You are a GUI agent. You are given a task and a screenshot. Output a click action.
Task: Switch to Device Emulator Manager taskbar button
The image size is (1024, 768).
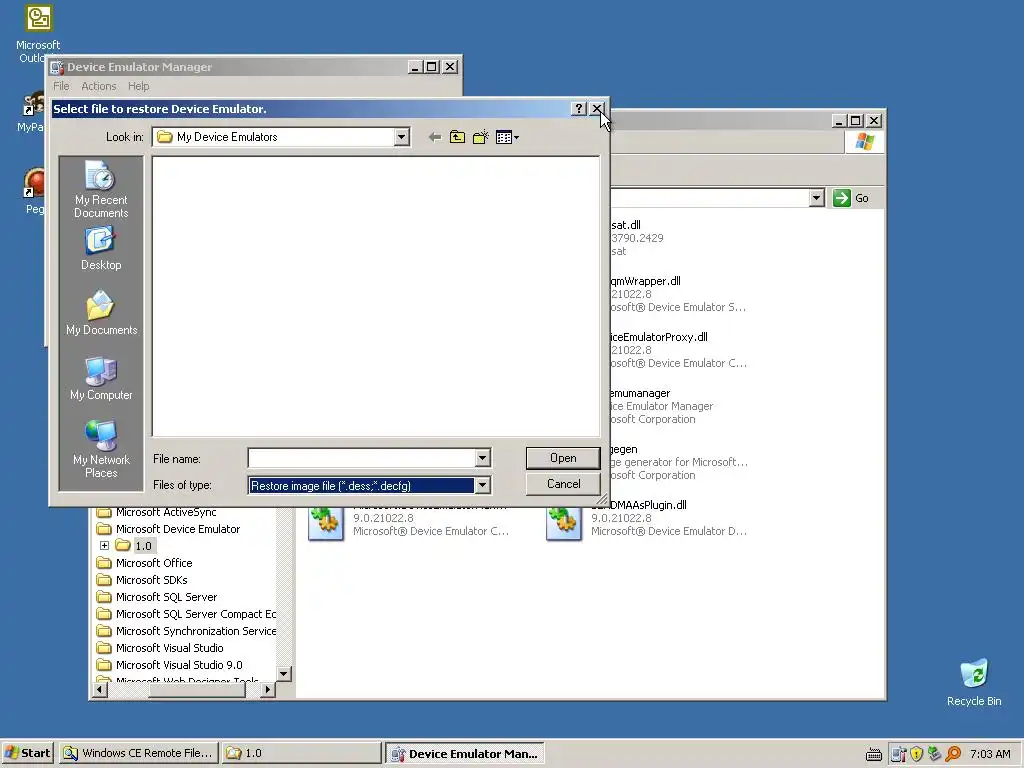coord(464,753)
